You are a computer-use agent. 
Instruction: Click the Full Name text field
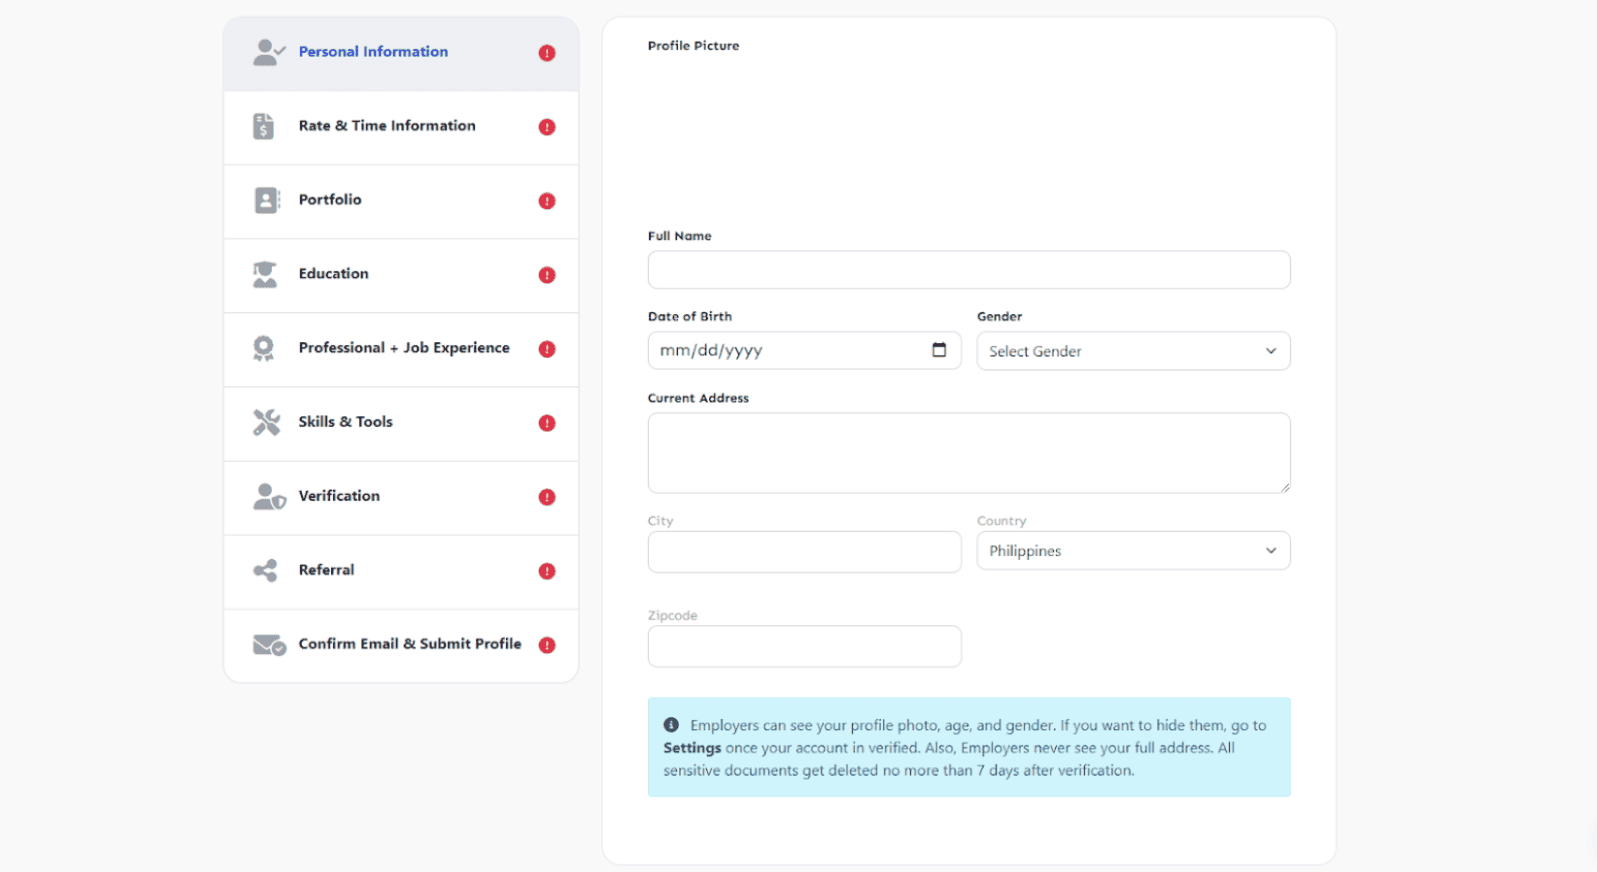pyautogui.click(x=968, y=270)
